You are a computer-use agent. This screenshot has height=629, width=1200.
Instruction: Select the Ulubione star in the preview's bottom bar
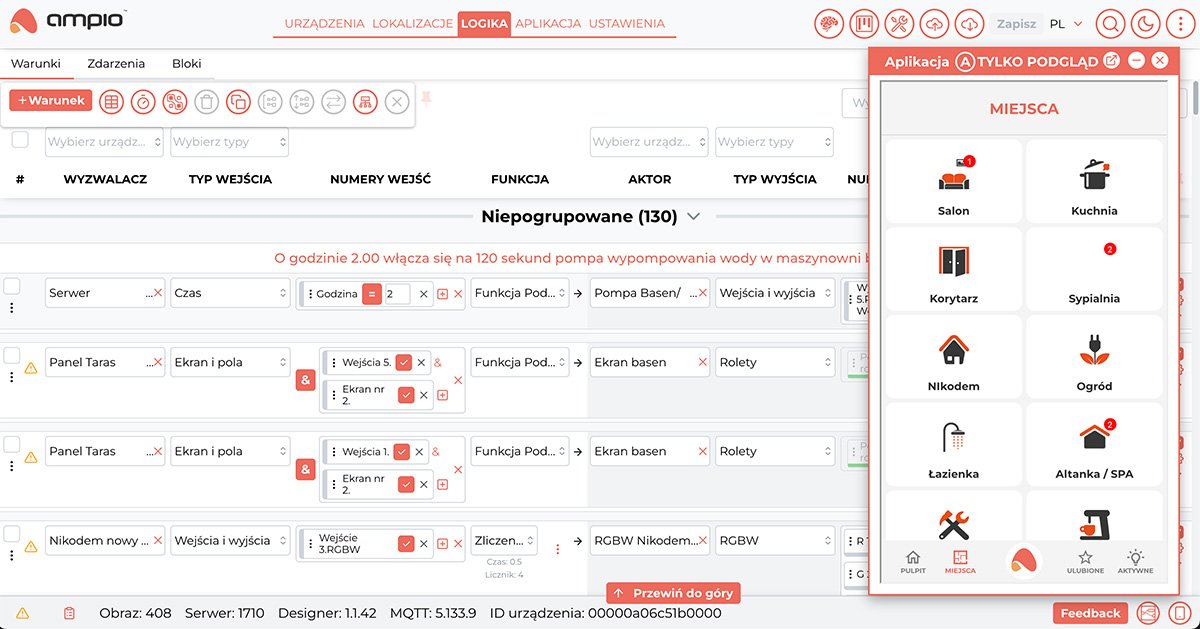tap(1084, 561)
